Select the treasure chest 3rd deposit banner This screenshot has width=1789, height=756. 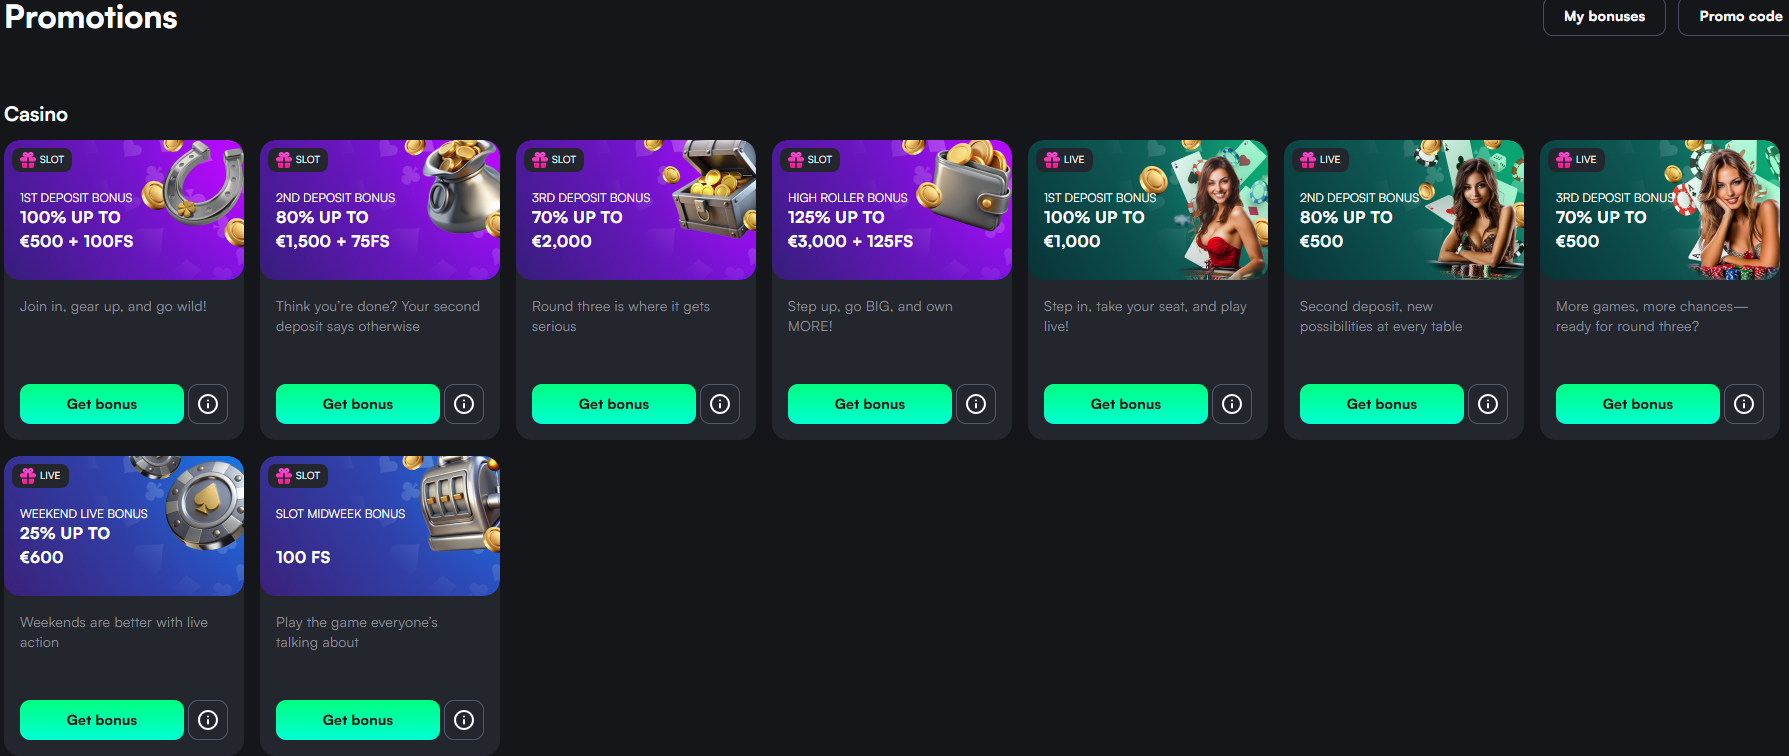click(x=636, y=210)
